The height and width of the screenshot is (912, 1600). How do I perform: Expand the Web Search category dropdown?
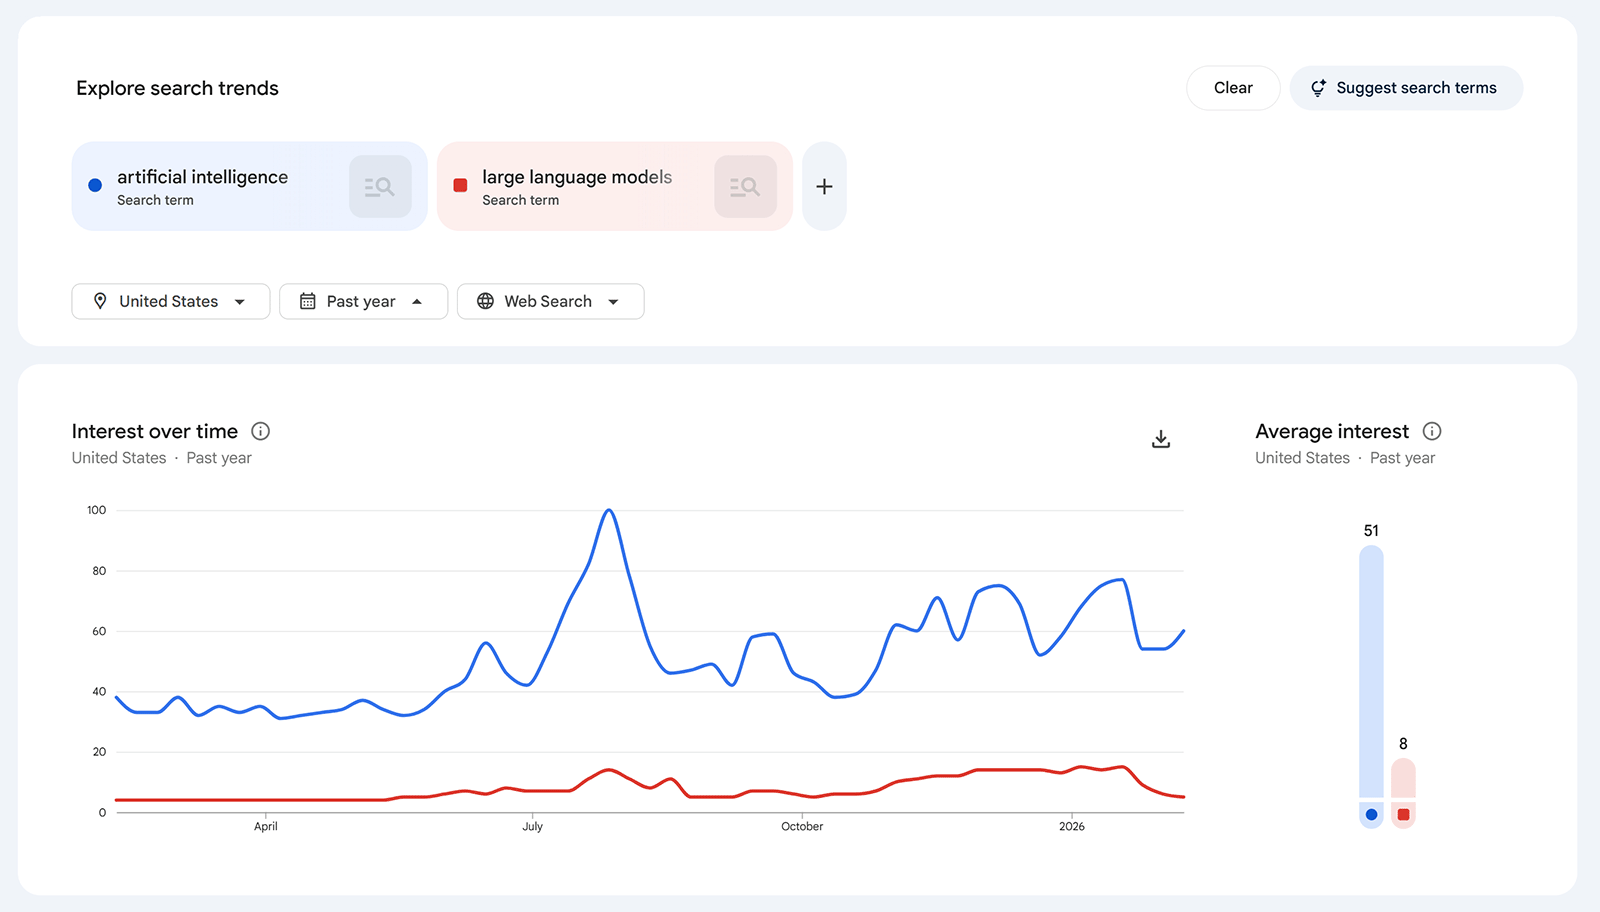tap(550, 301)
